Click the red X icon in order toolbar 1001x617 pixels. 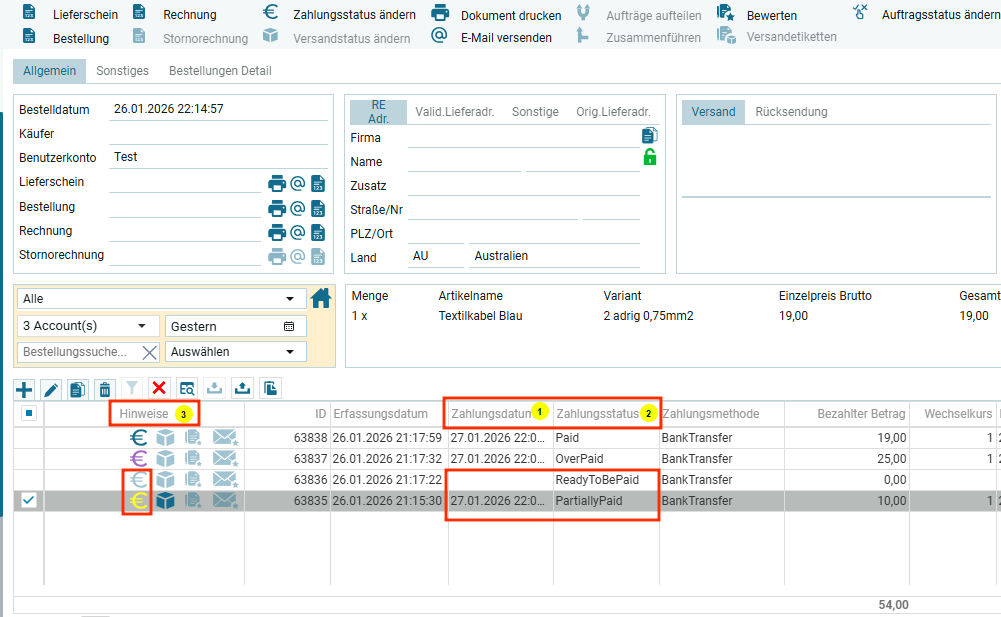(x=159, y=389)
